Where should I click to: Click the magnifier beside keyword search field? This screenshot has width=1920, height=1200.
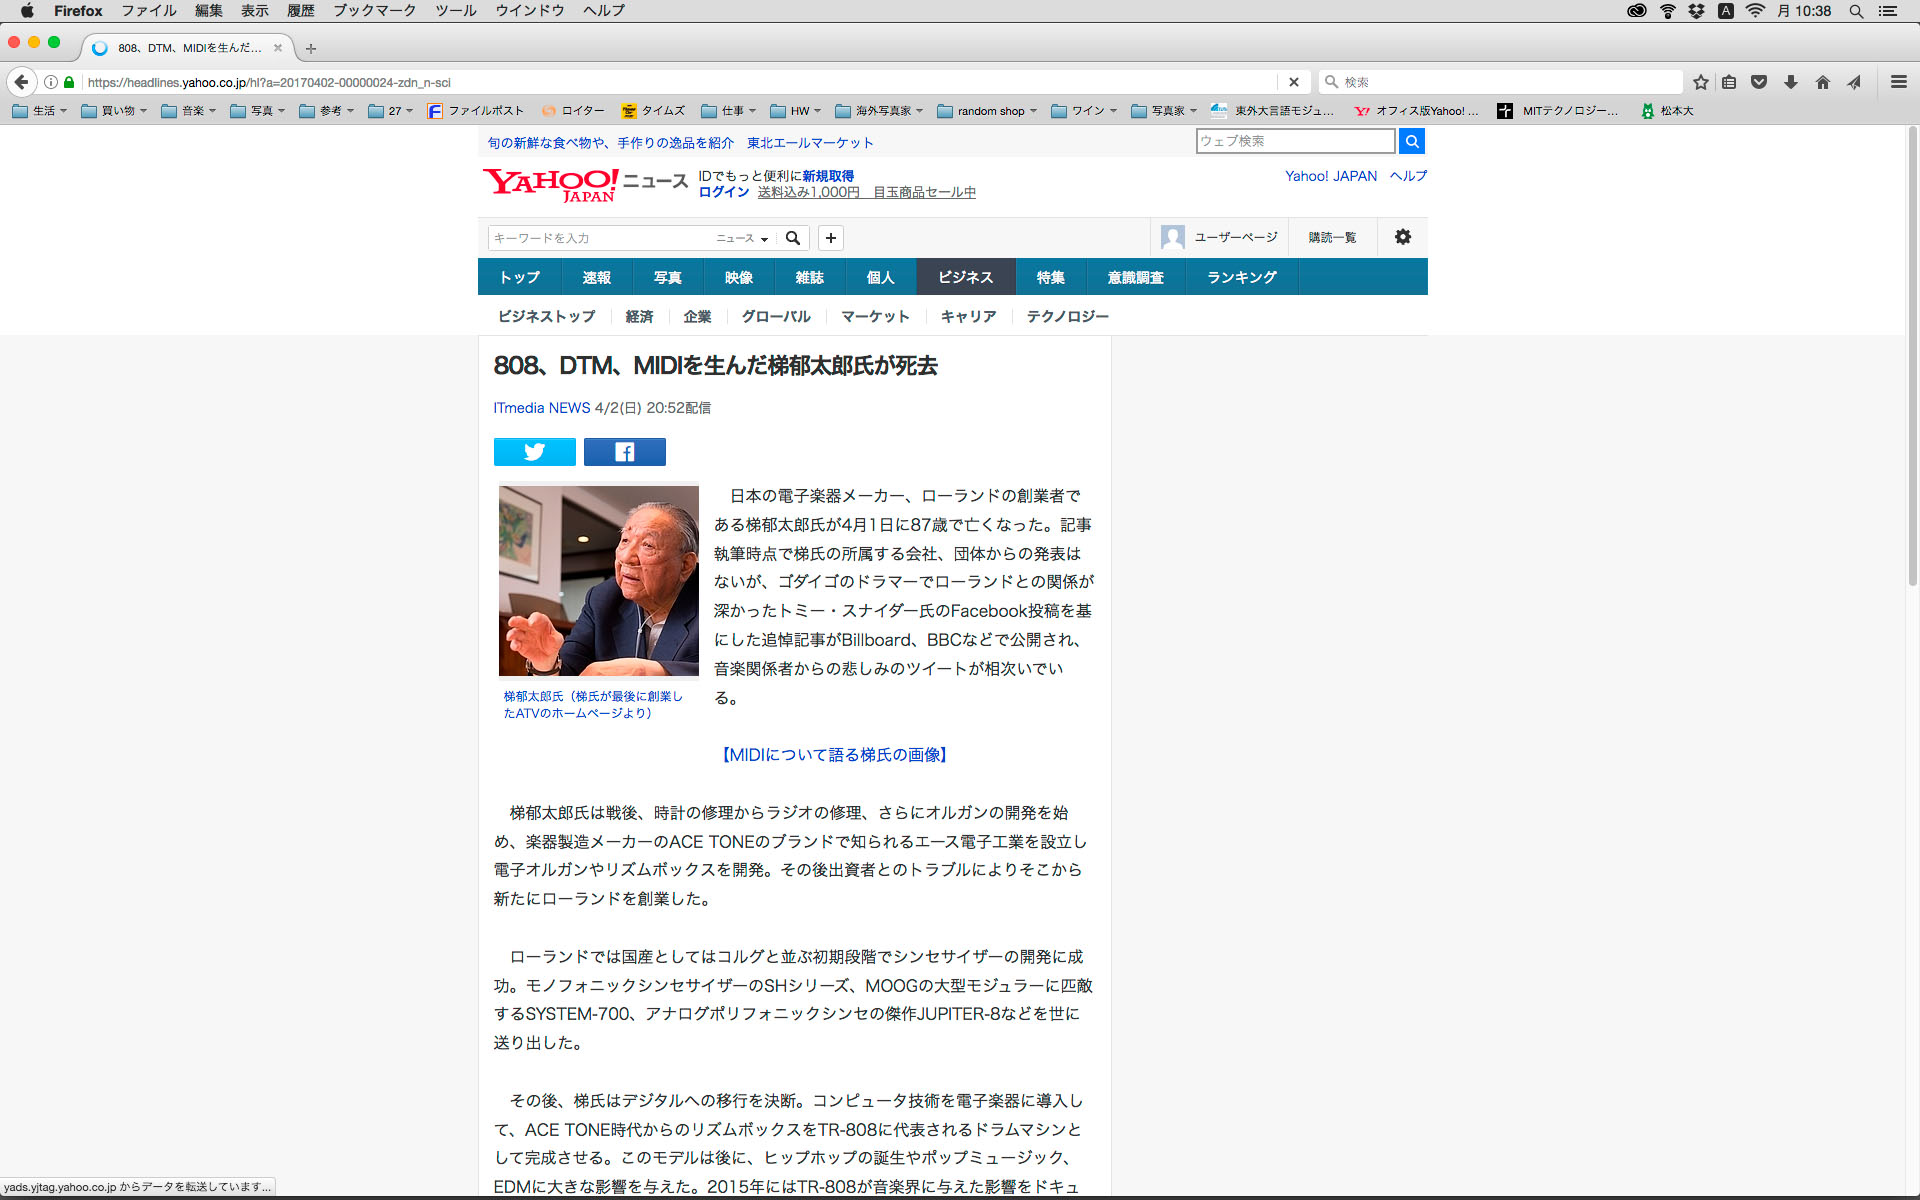(x=793, y=238)
